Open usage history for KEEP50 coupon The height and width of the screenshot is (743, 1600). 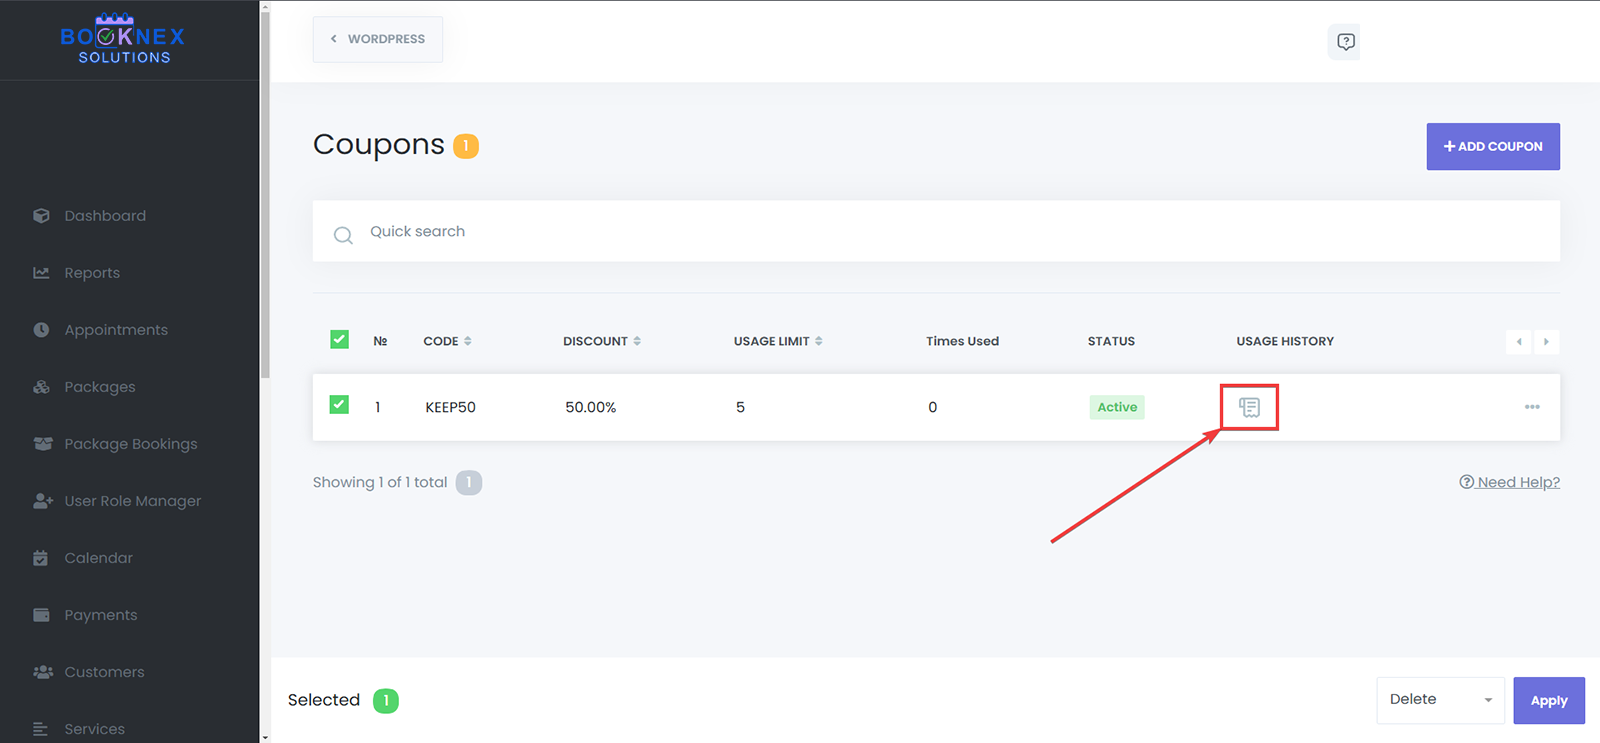coord(1249,407)
